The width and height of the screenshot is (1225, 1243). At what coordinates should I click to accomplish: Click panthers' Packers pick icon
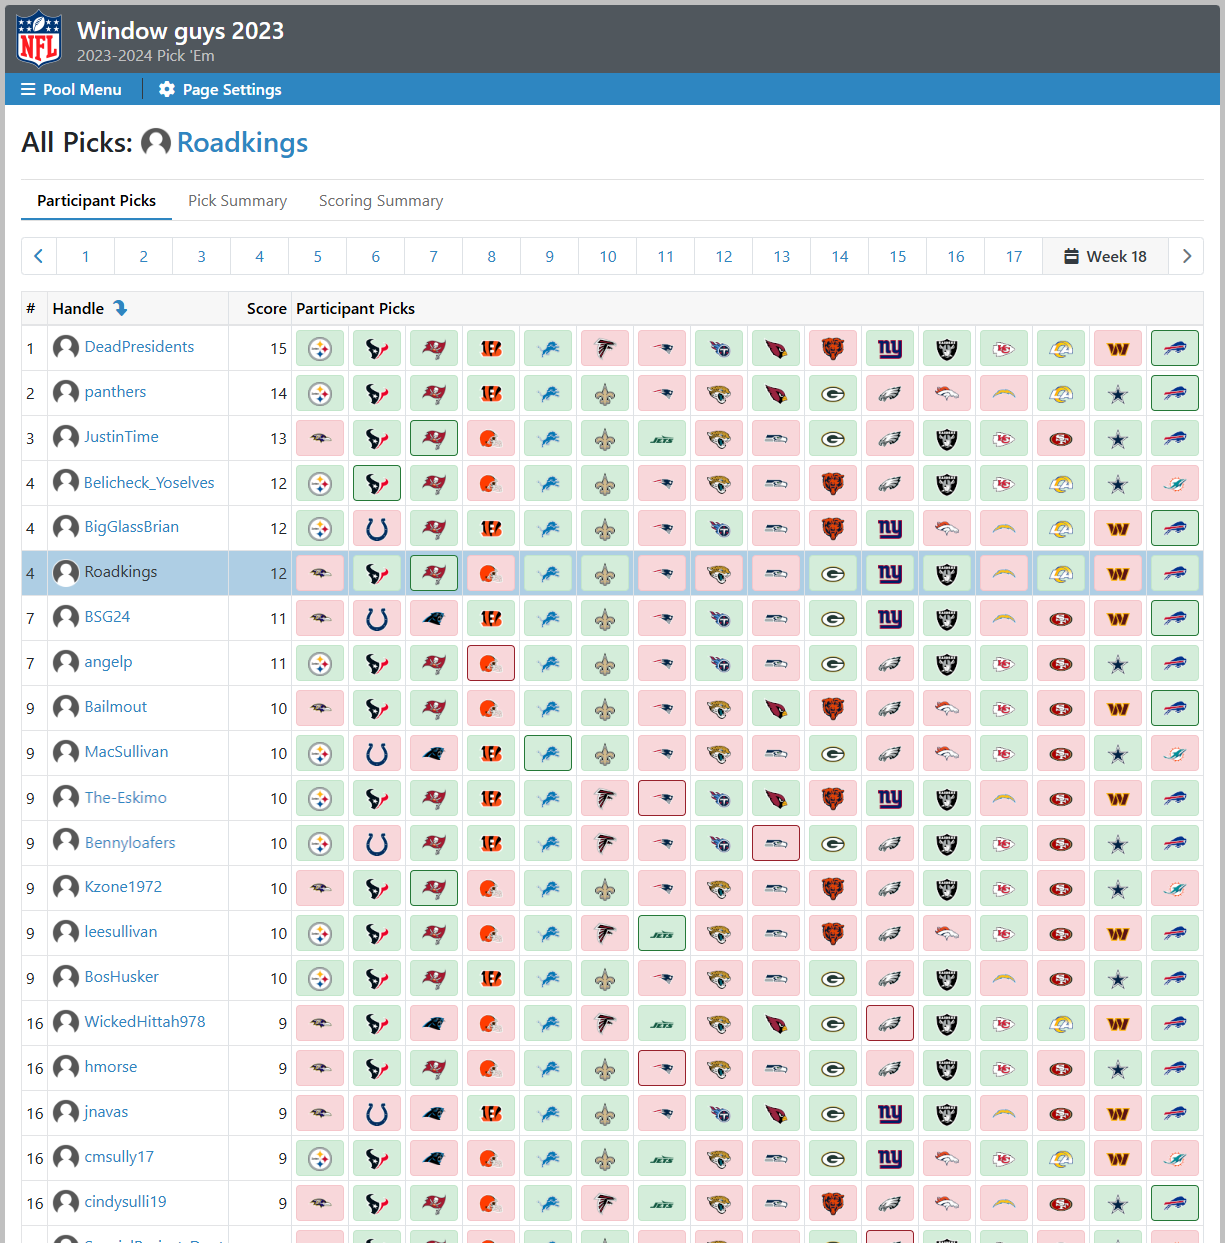[833, 393]
